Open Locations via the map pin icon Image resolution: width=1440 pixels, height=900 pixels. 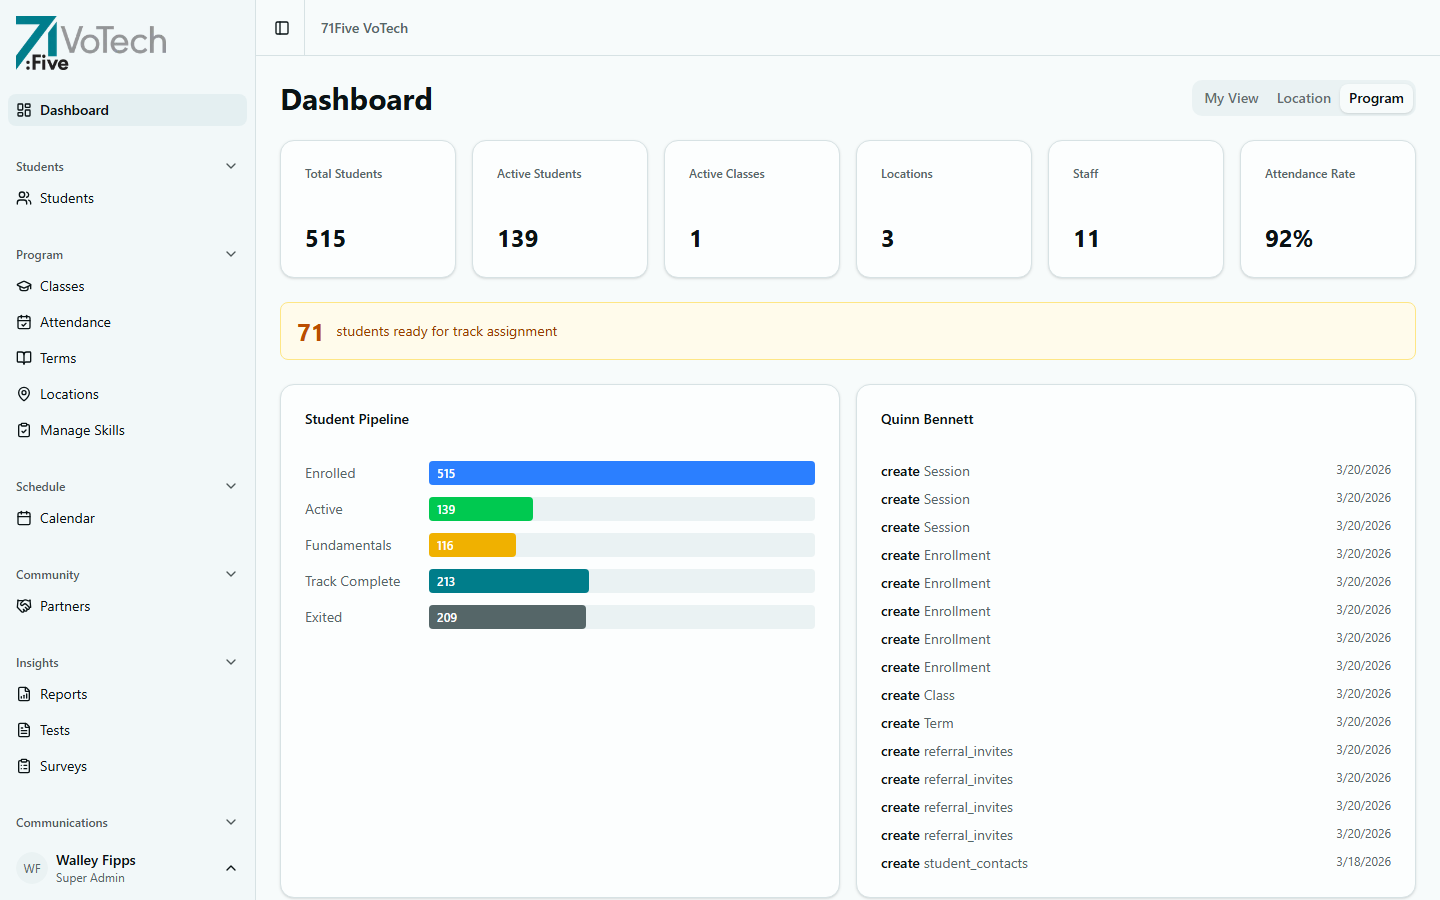pos(23,394)
